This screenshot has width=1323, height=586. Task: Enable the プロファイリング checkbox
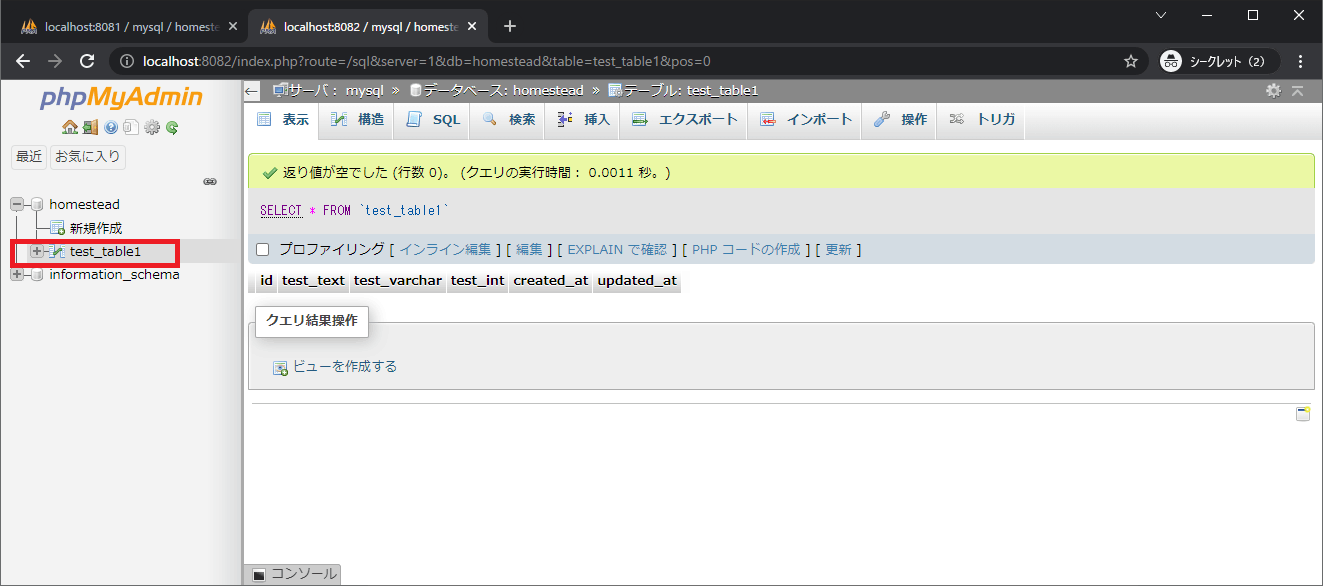[263, 249]
